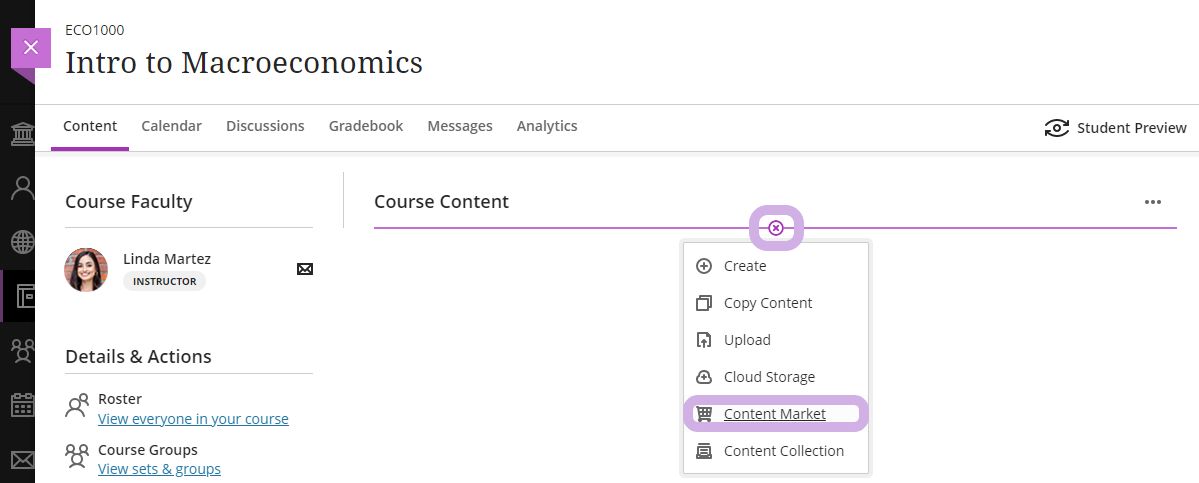
Task: Open the Content Market option
Action: pyautogui.click(x=774, y=414)
